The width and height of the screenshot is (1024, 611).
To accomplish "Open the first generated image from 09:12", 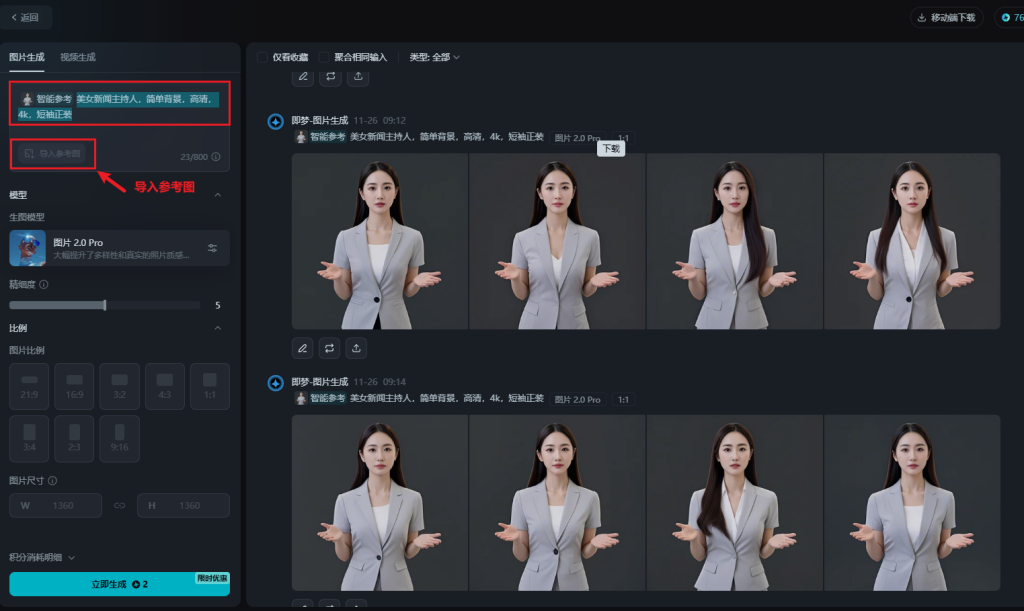I will click(x=380, y=241).
